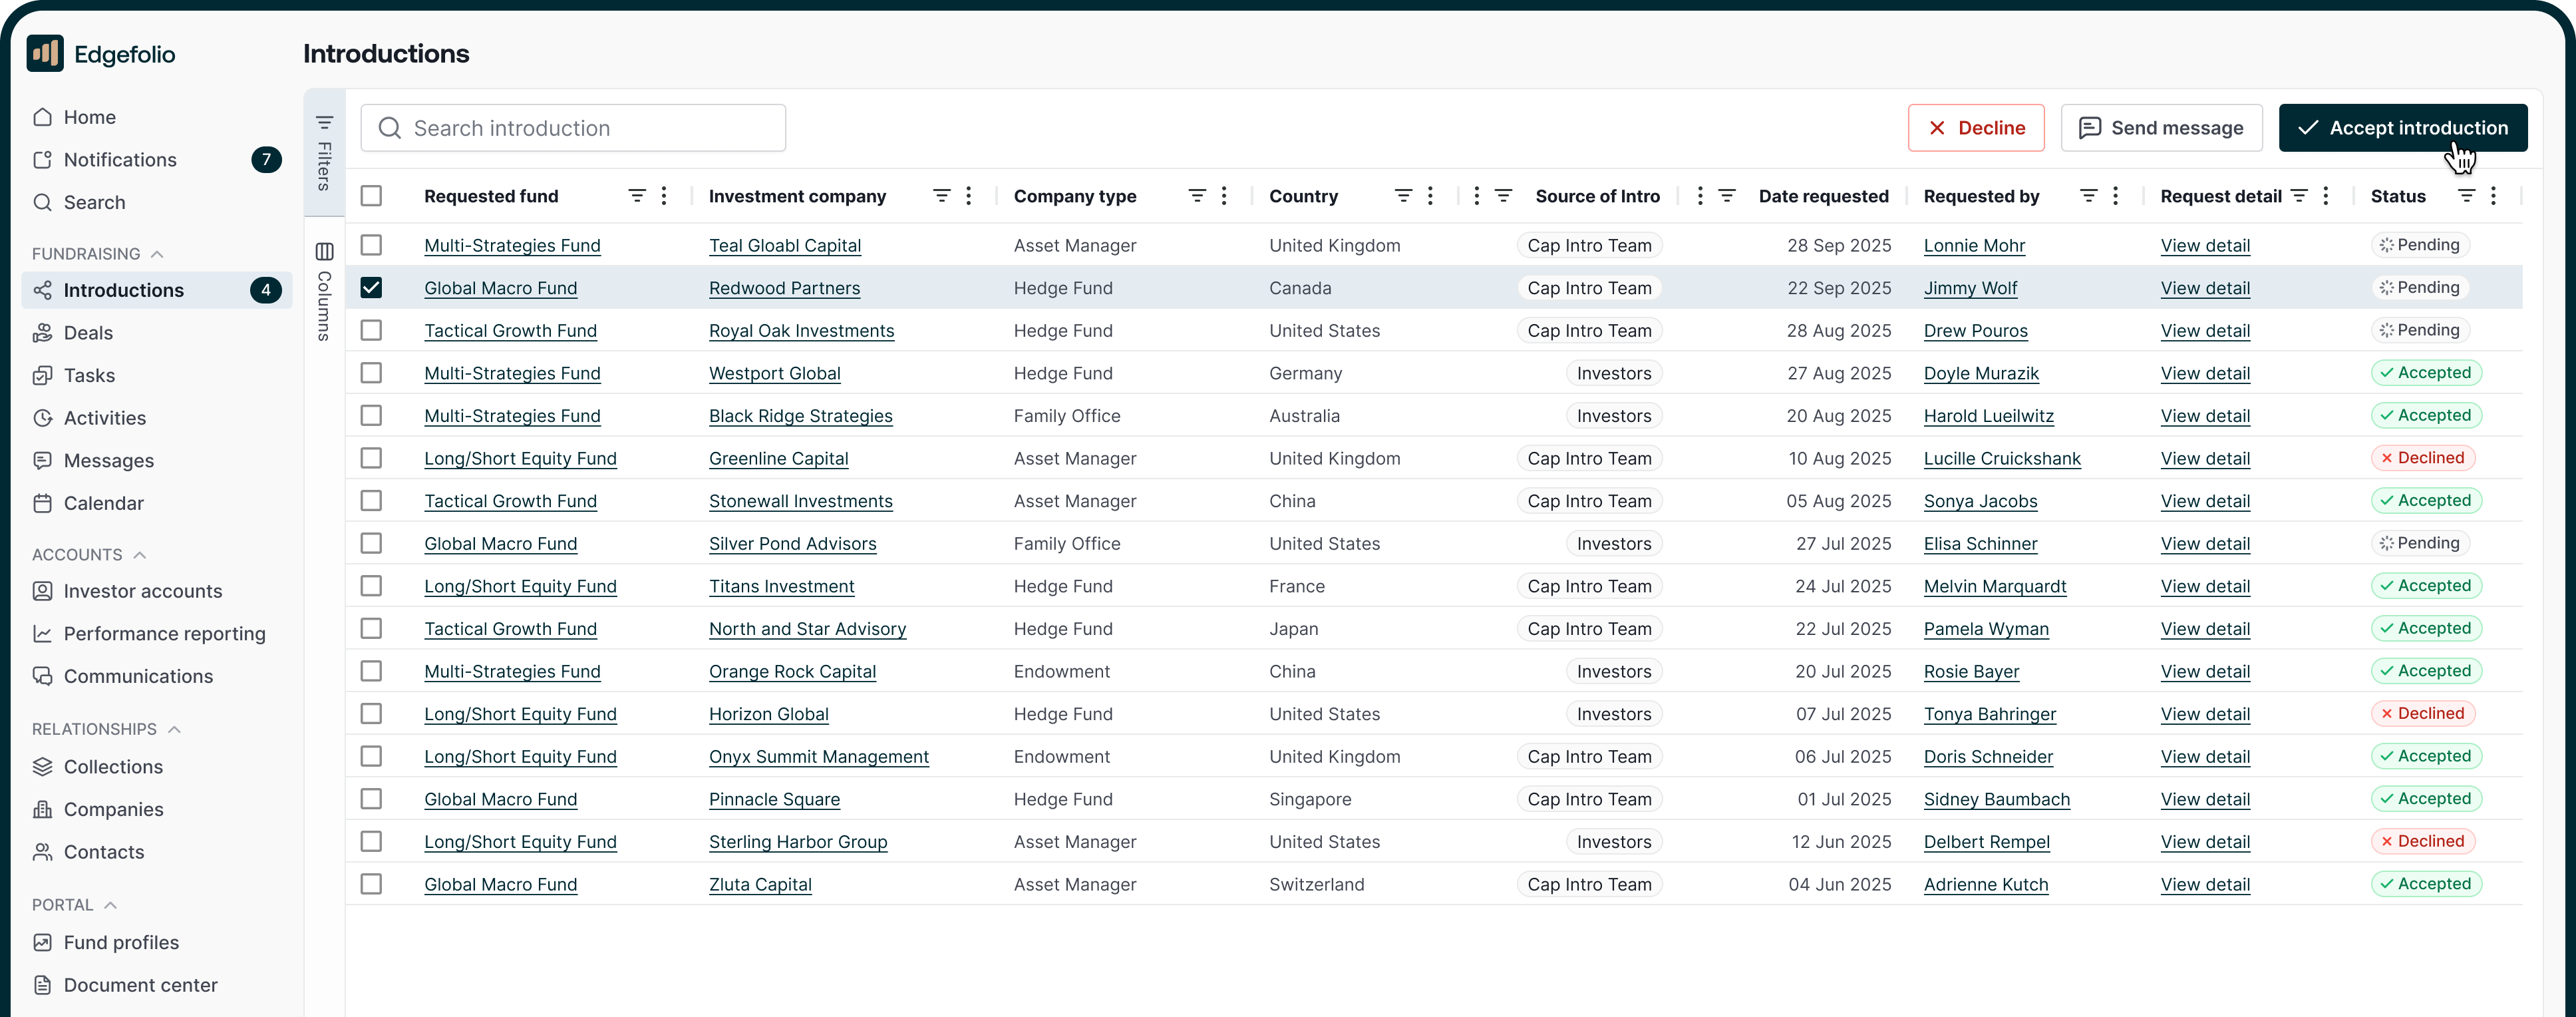Check the Royal Oak Investments row checkbox

point(372,330)
